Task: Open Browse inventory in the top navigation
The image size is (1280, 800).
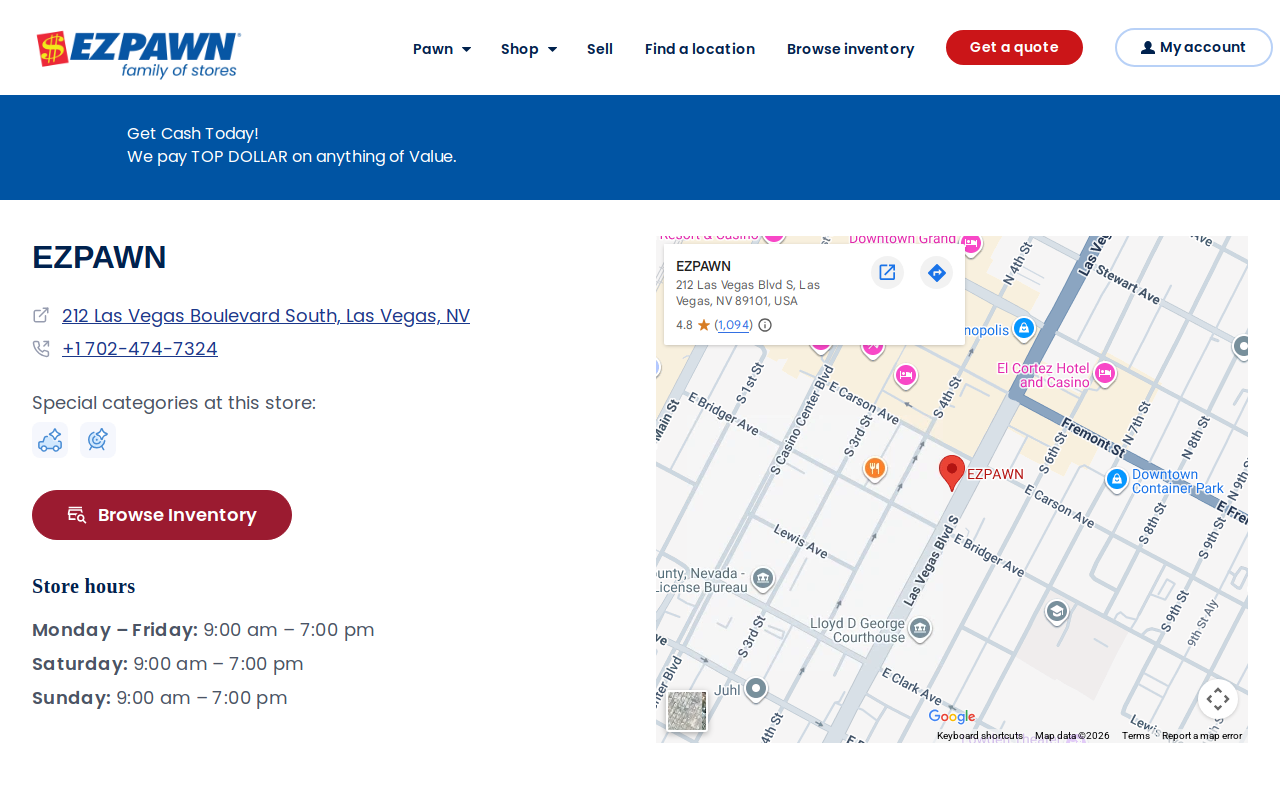Action: coord(851,49)
